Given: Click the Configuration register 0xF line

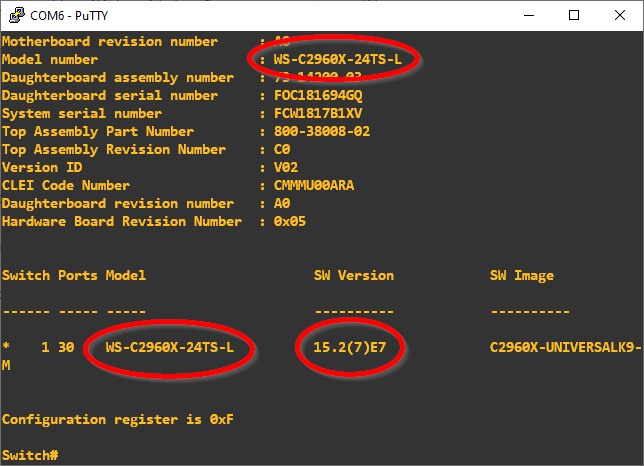Looking at the screenshot, I should tap(118, 419).
